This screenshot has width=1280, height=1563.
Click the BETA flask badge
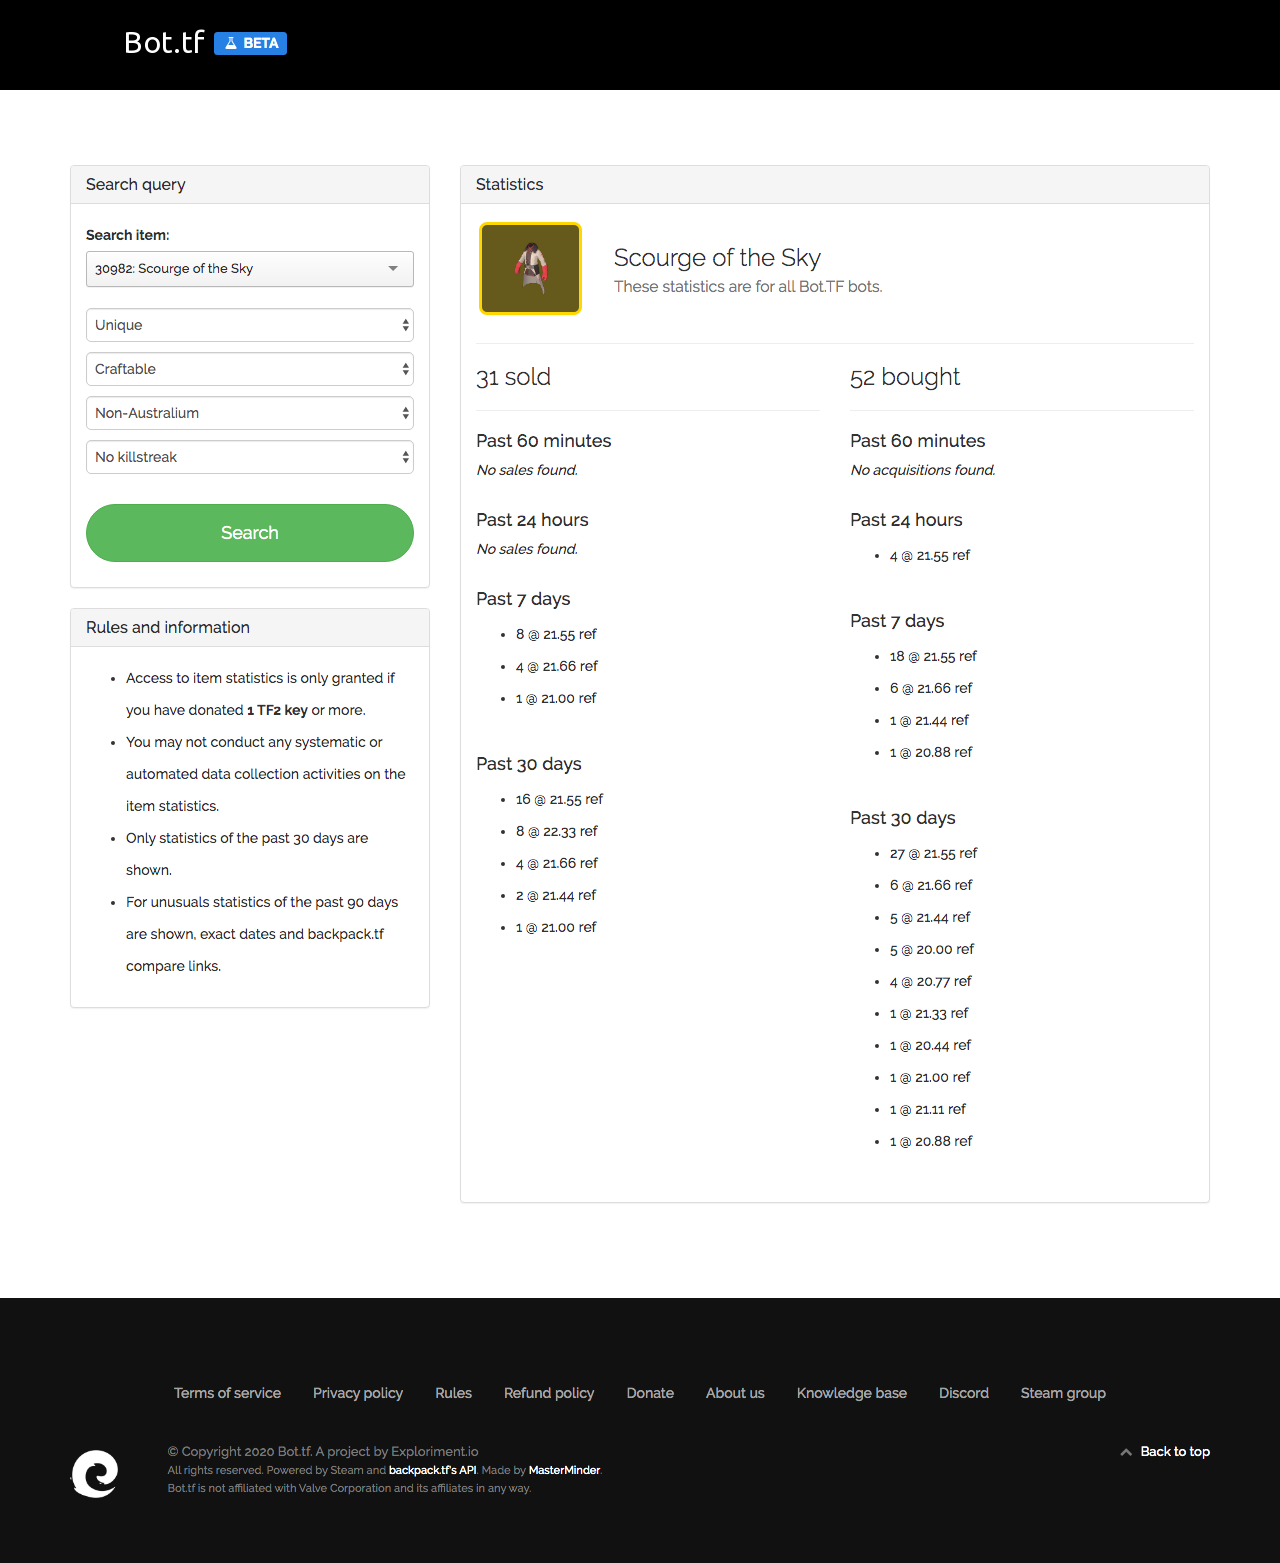pyautogui.click(x=250, y=43)
